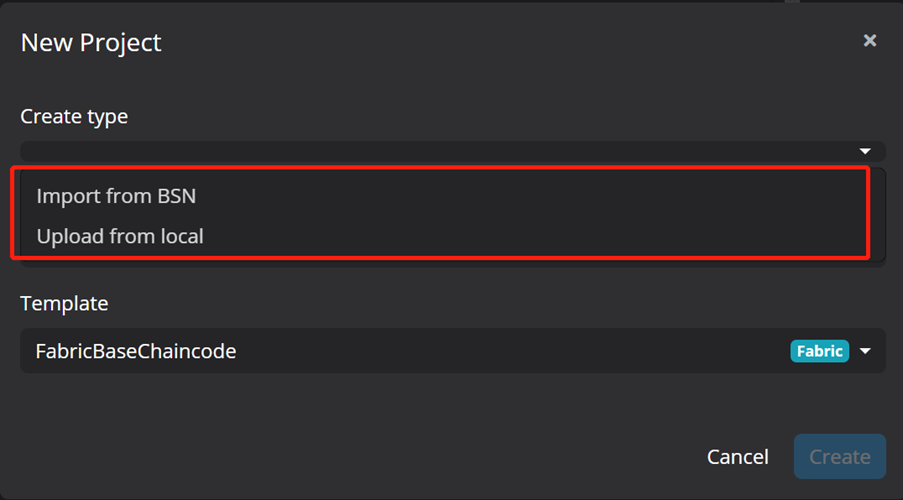Click the New Project dialog title
903x500 pixels.
(x=91, y=43)
